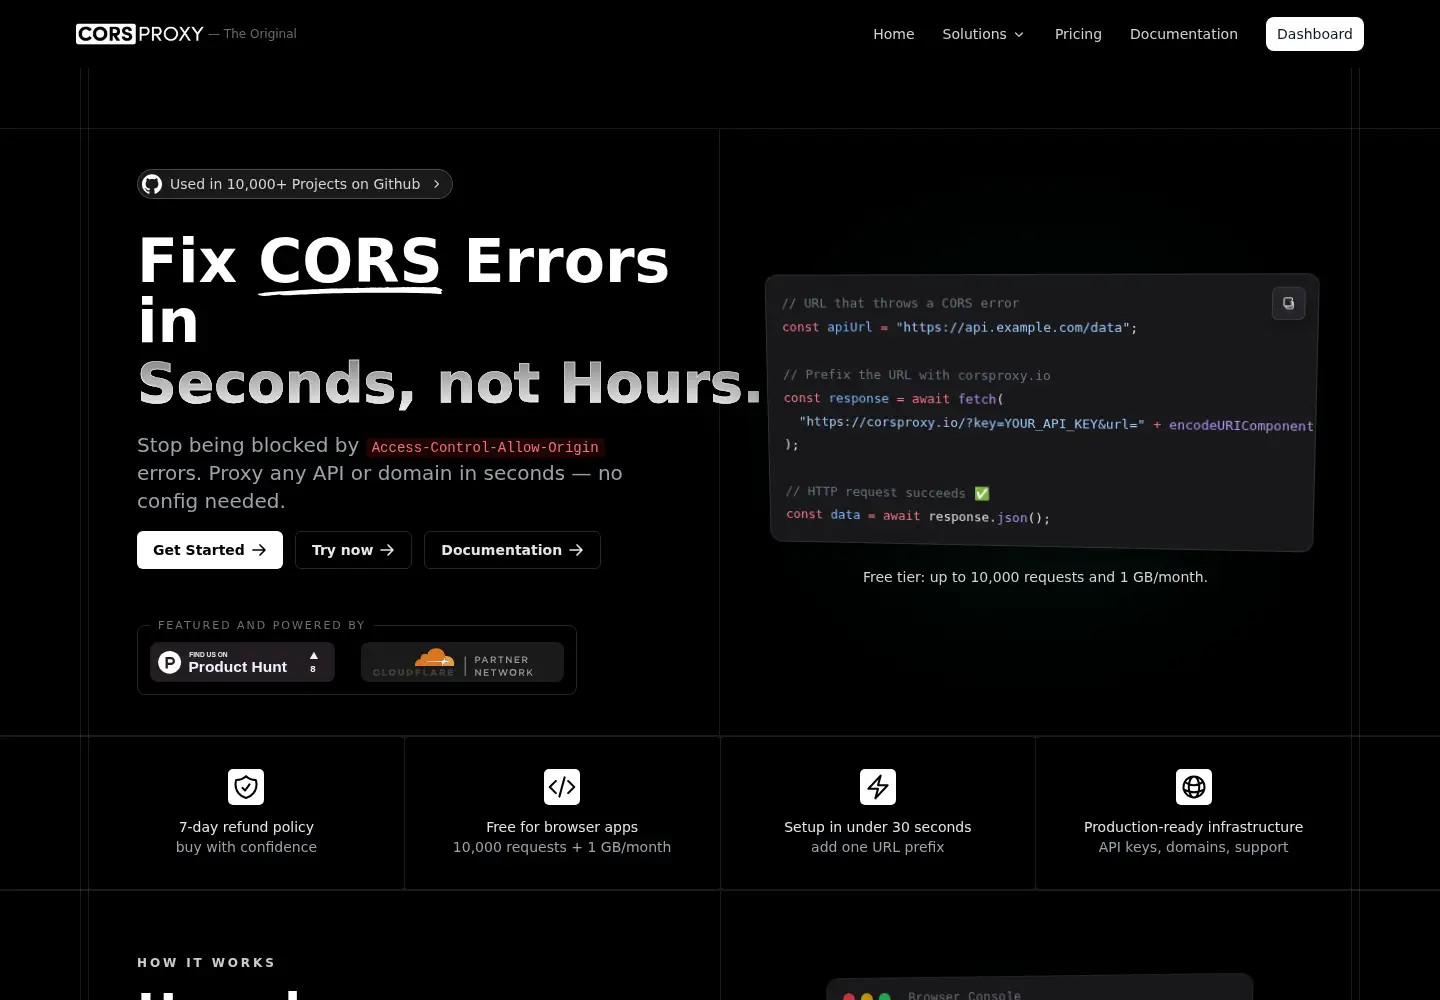Click the lightning bolt setup icon
The height and width of the screenshot is (1000, 1440).
[x=878, y=787]
